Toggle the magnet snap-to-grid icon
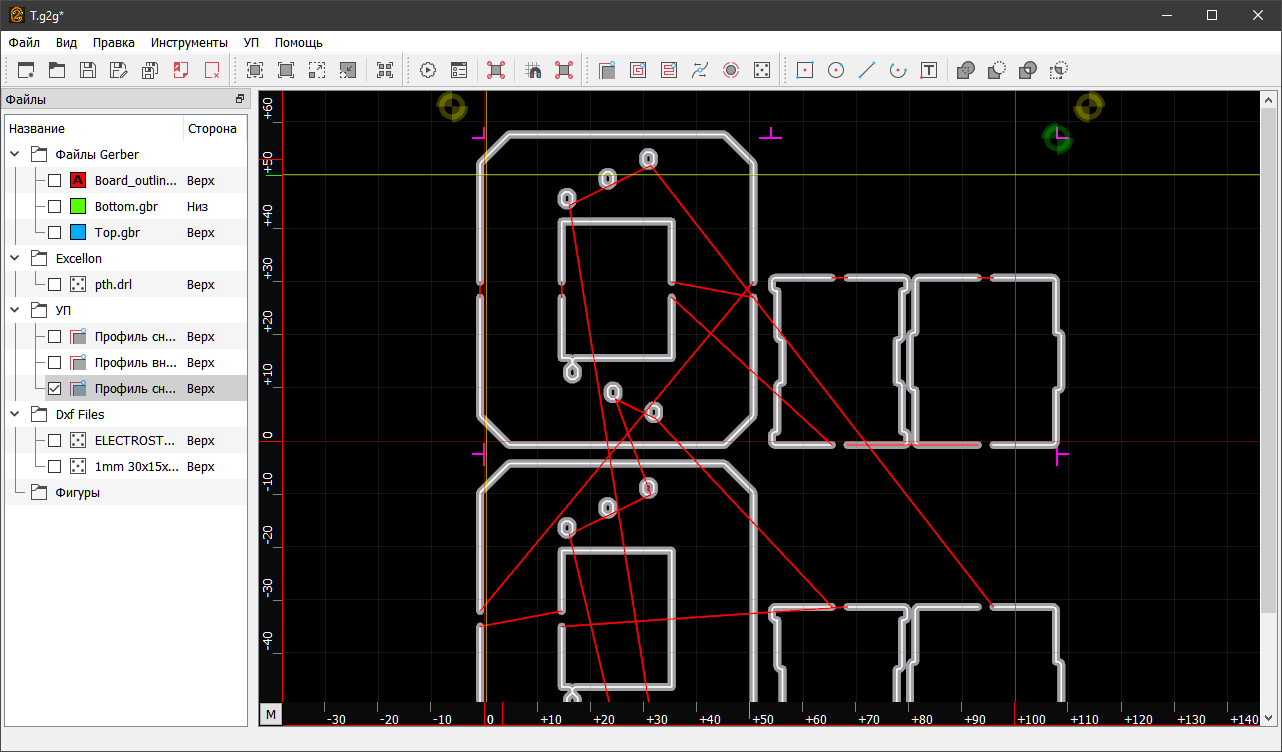1282x752 pixels. pyautogui.click(x=533, y=70)
